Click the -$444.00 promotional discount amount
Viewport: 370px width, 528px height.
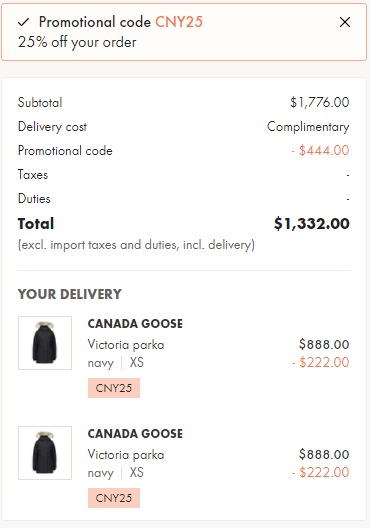click(x=321, y=150)
